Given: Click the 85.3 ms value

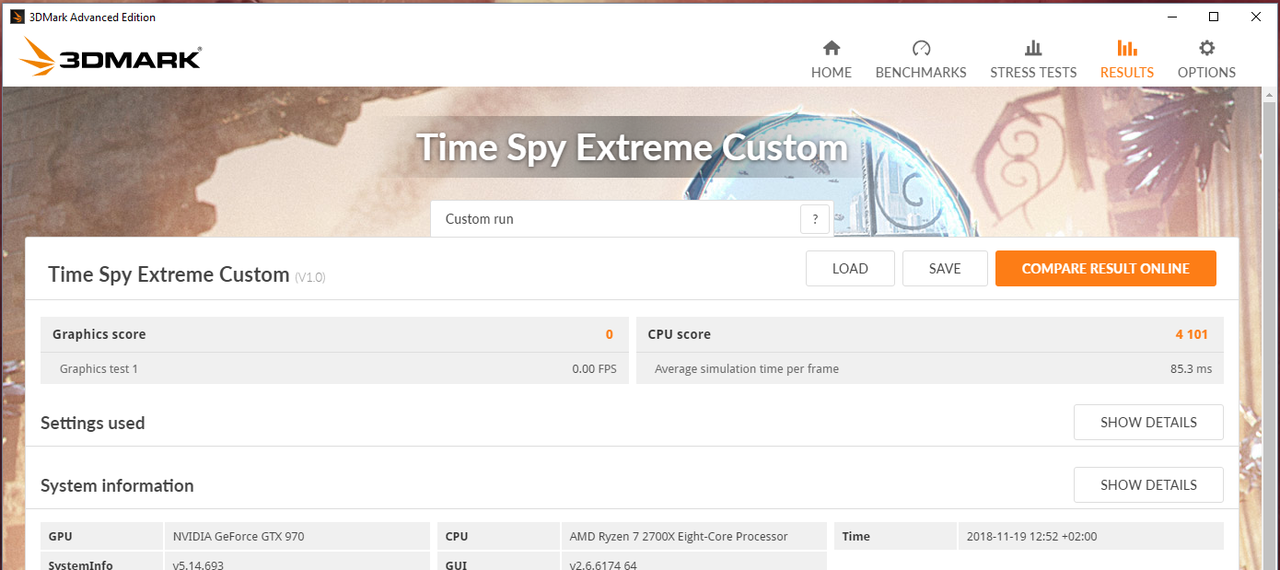Looking at the screenshot, I should point(1191,369).
